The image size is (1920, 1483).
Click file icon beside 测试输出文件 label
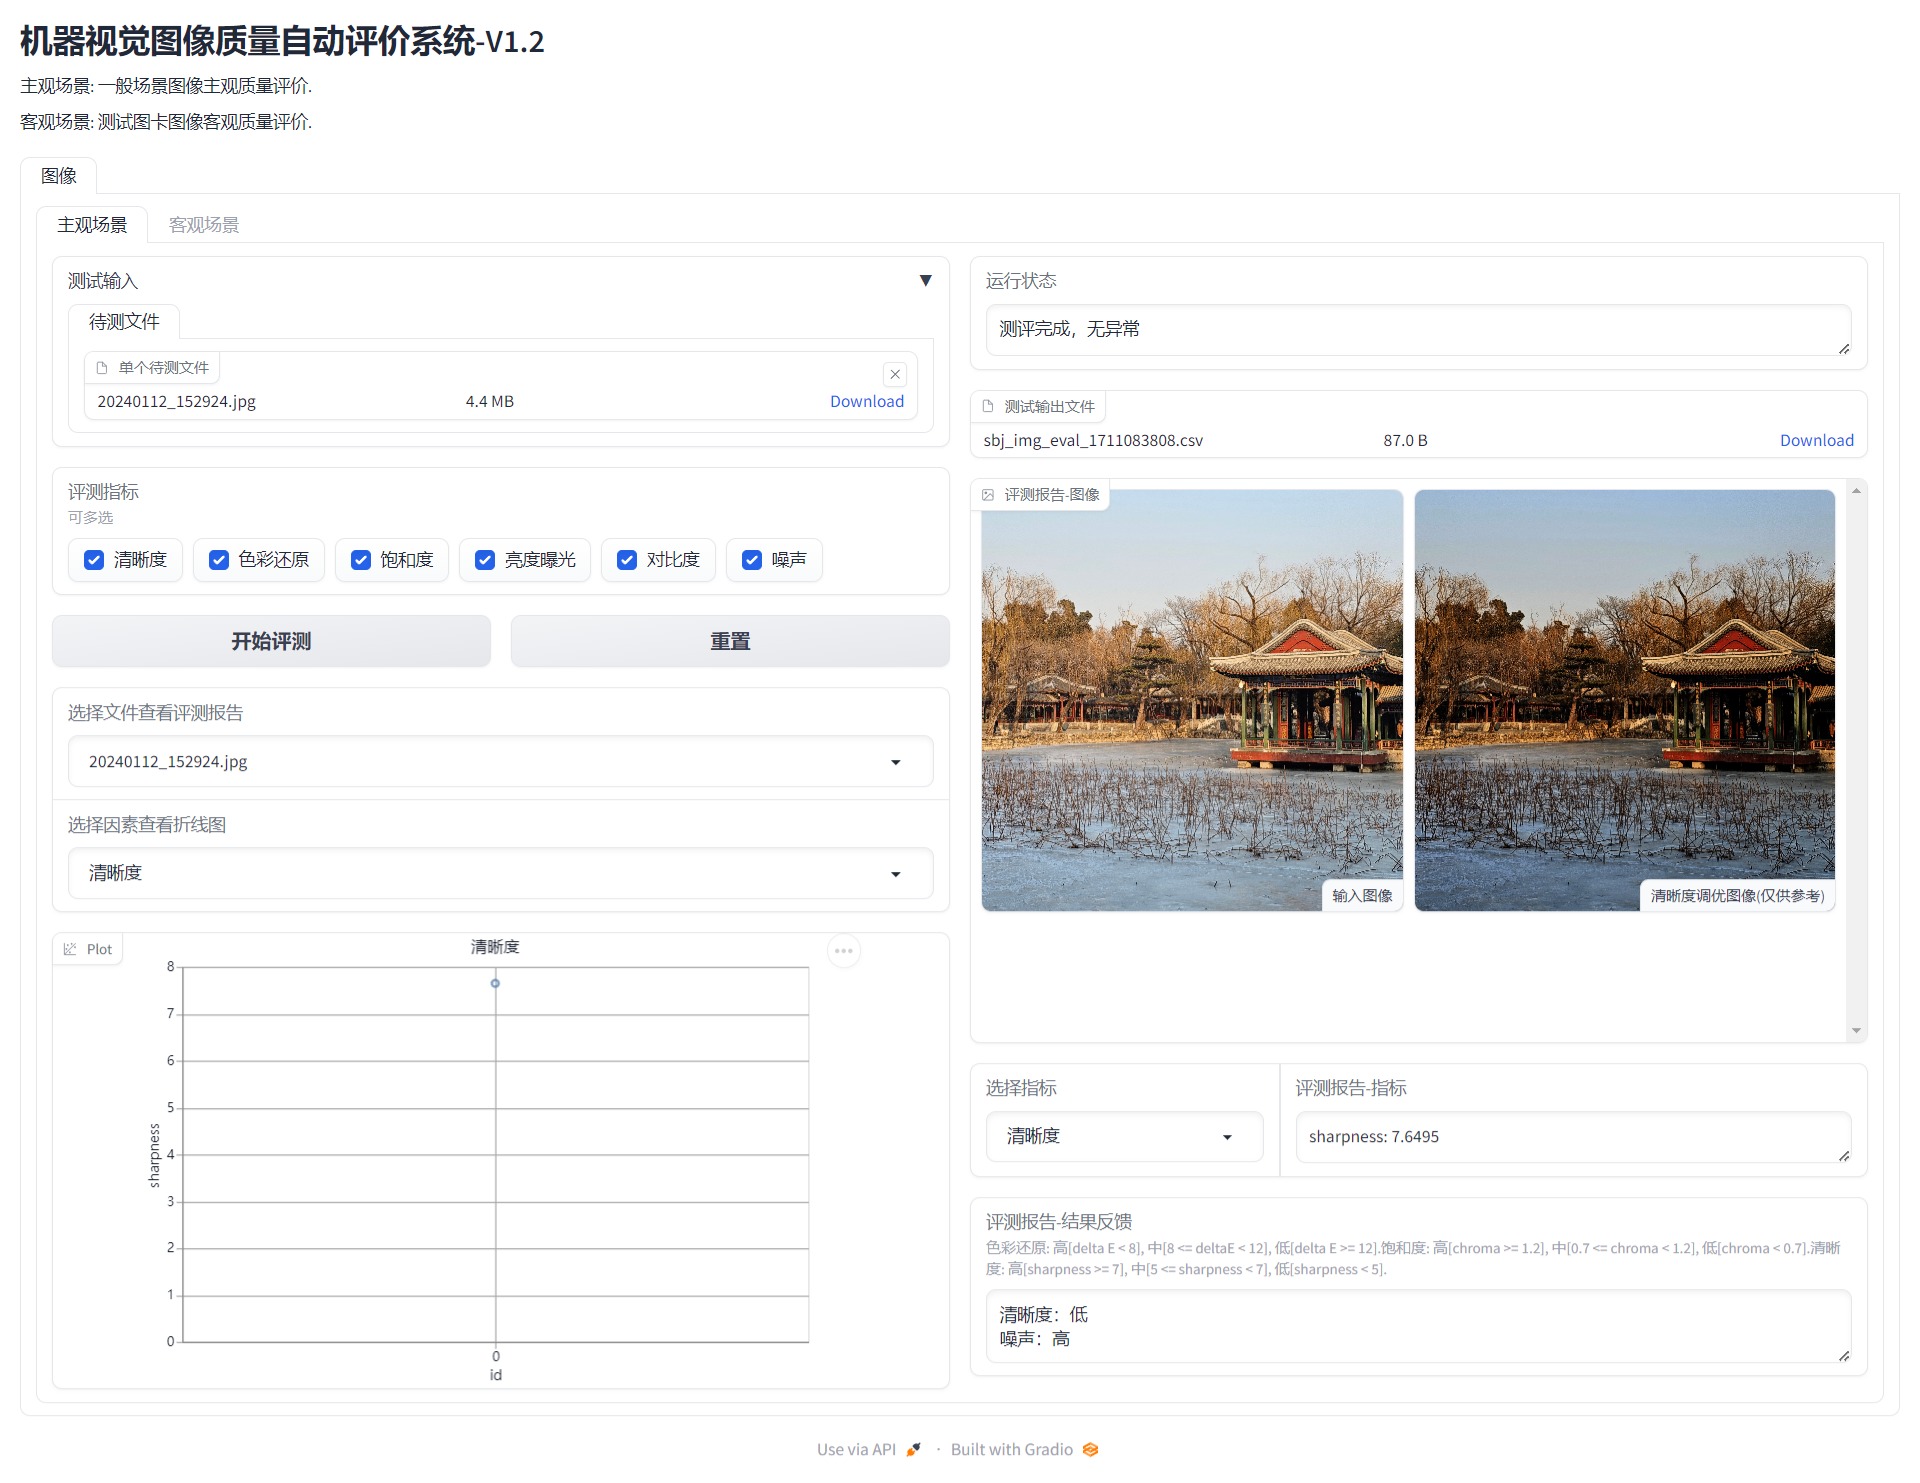[x=988, y=406]
